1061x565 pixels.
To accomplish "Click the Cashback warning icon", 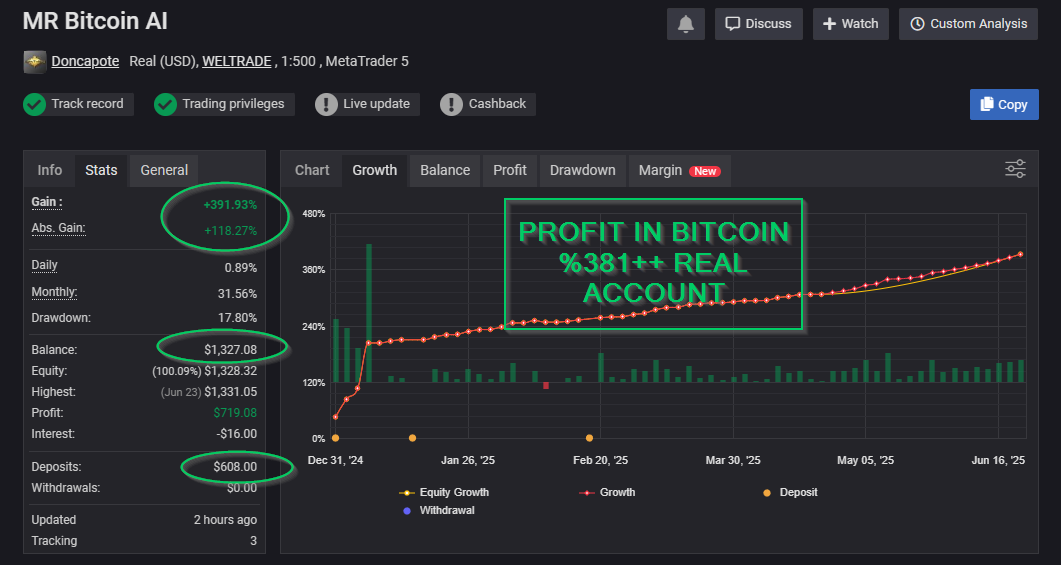I will coord(451,104).
